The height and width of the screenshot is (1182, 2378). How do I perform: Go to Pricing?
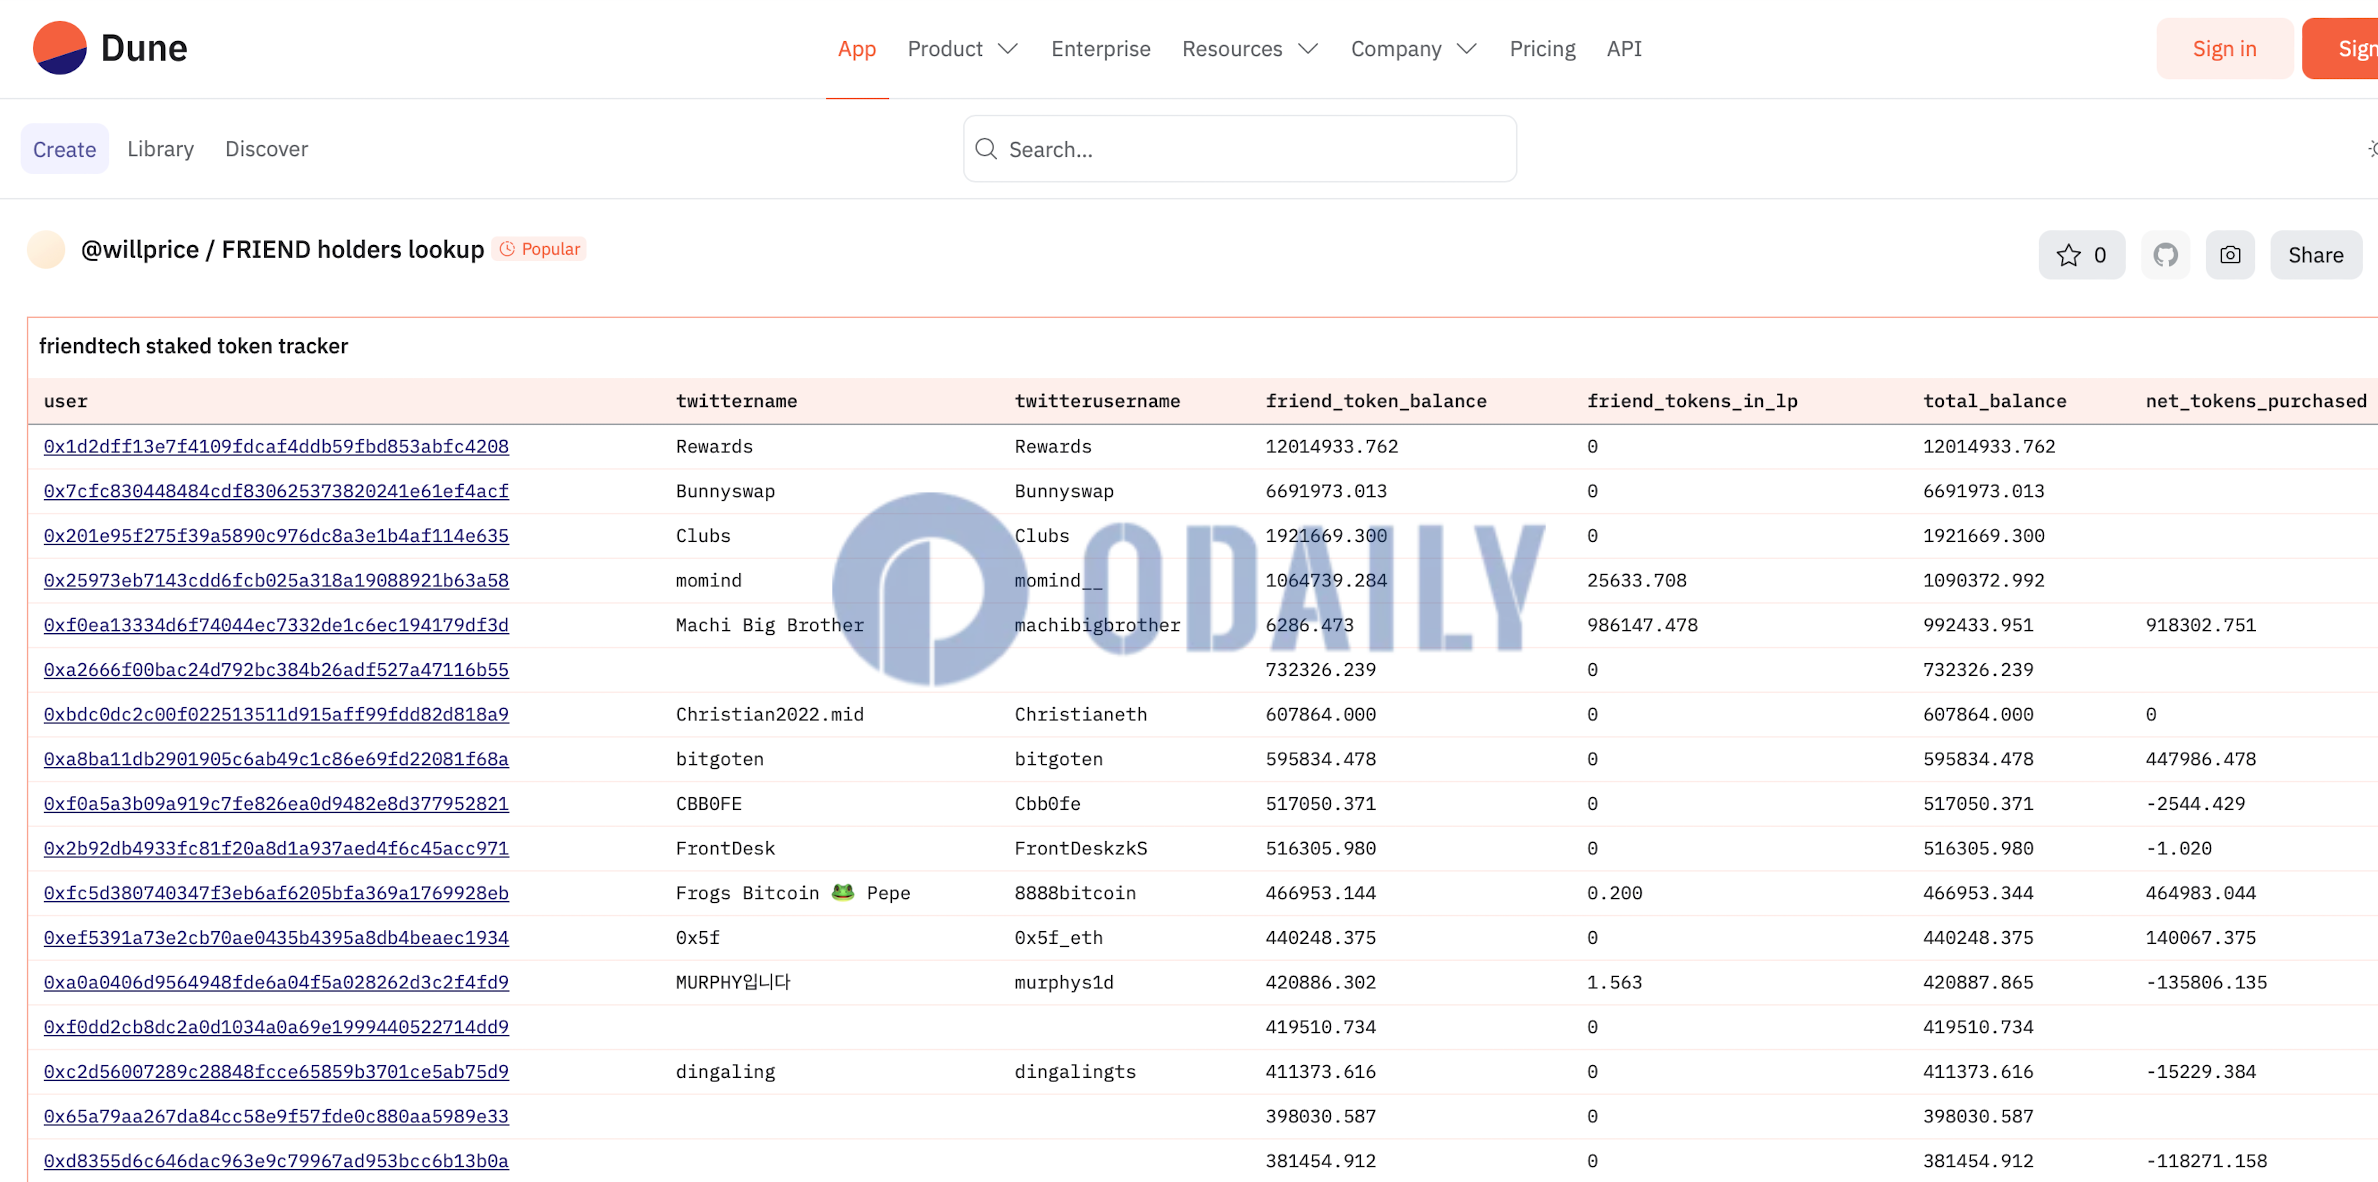[1542, 48]
